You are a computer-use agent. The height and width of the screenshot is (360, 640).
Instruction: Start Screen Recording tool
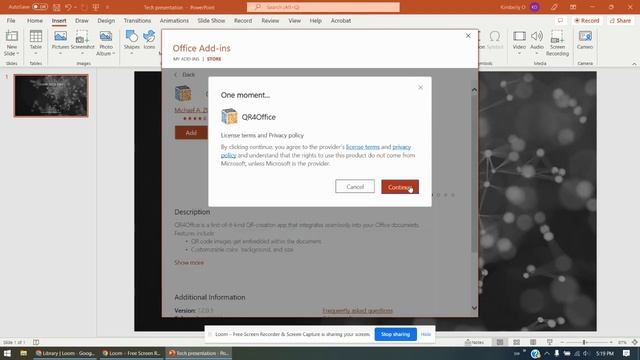557,37
